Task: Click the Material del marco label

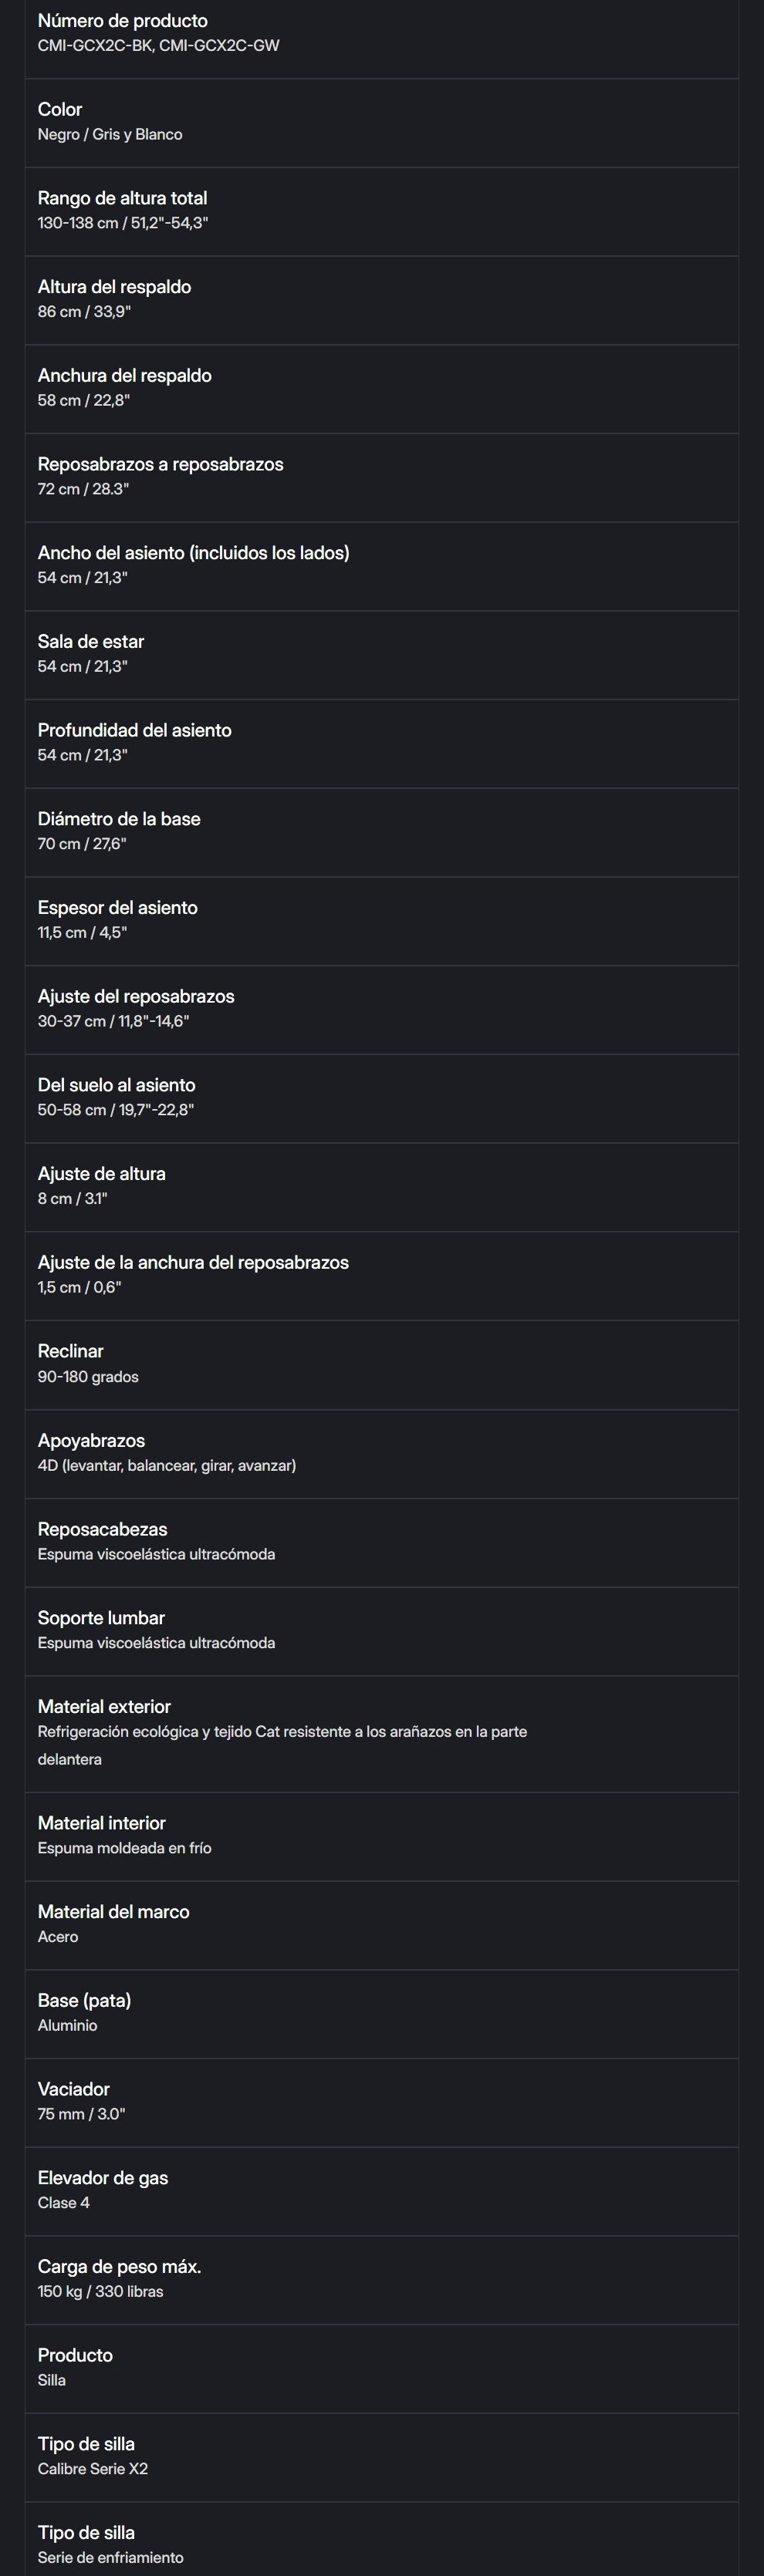Action: tap(113, 1912)
